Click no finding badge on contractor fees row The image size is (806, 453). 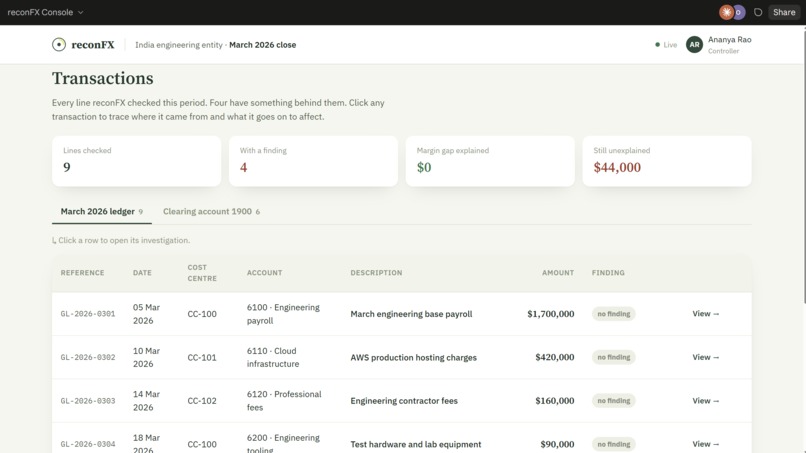pyautogui.click(x=614, y=401)
